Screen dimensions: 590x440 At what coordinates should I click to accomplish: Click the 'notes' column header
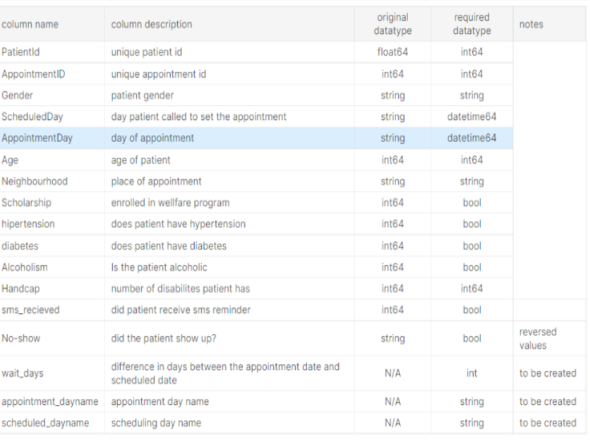[531, 24]
